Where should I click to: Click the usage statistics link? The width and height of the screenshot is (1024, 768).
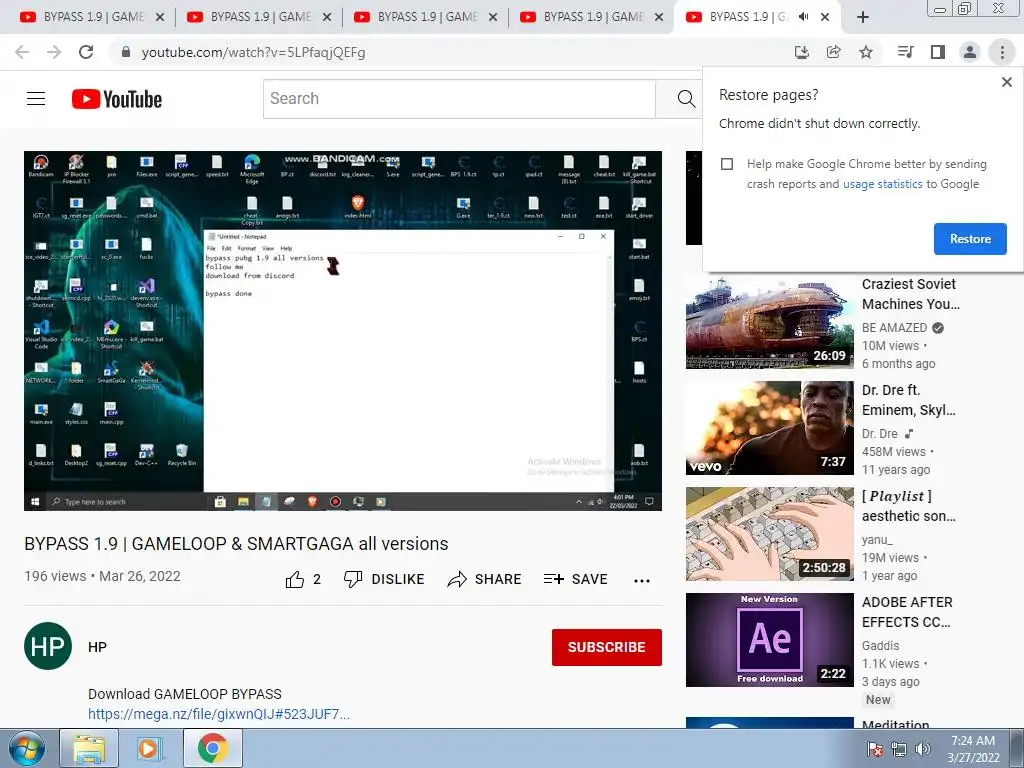tap(882, 184)
